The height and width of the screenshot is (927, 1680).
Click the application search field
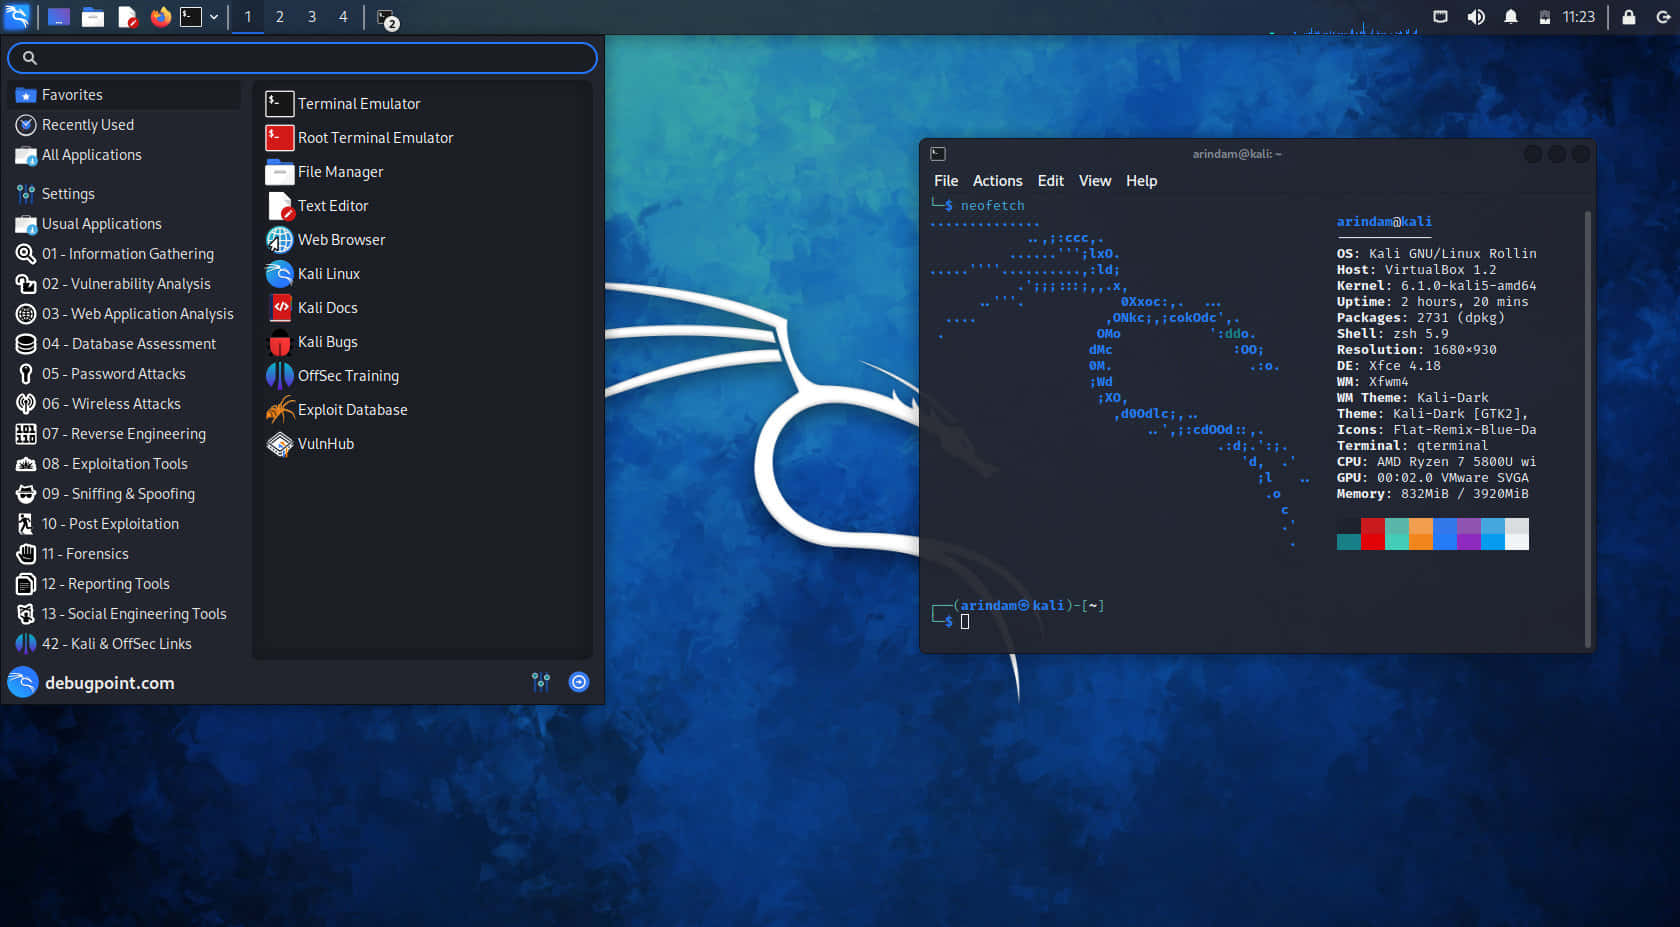coord(300,58)
